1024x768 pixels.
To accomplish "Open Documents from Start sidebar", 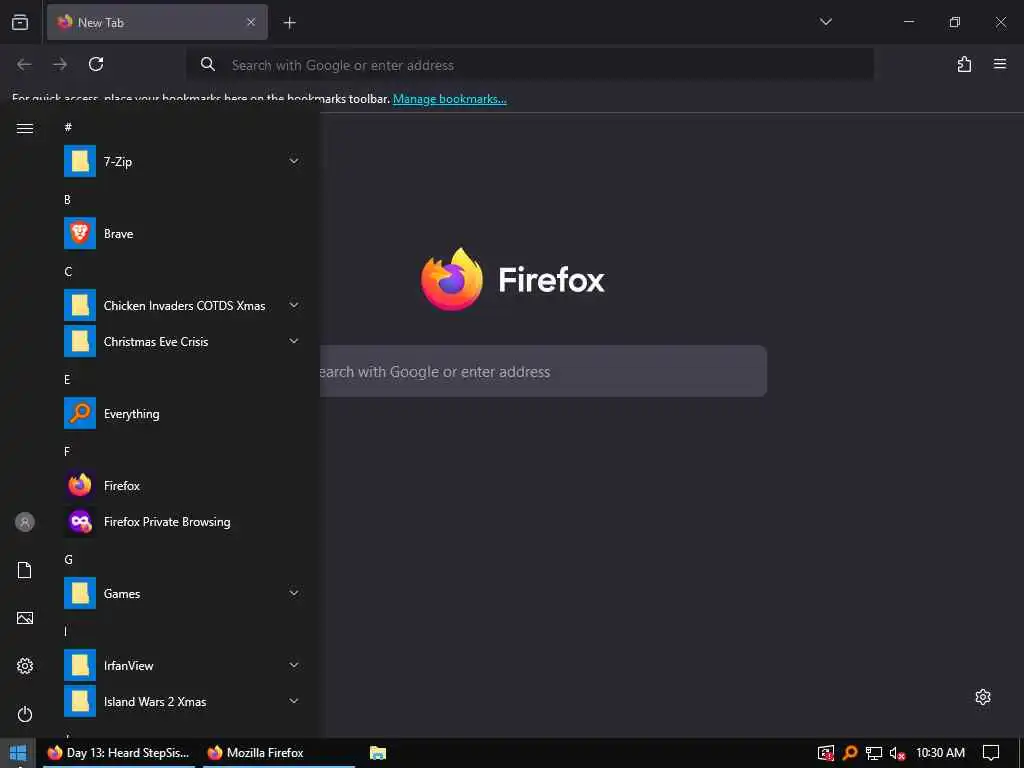I will click(25, 570).
